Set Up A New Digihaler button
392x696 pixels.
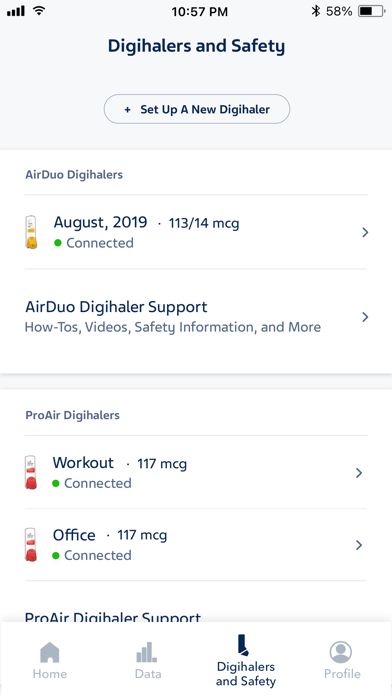[x=197, y=109]
